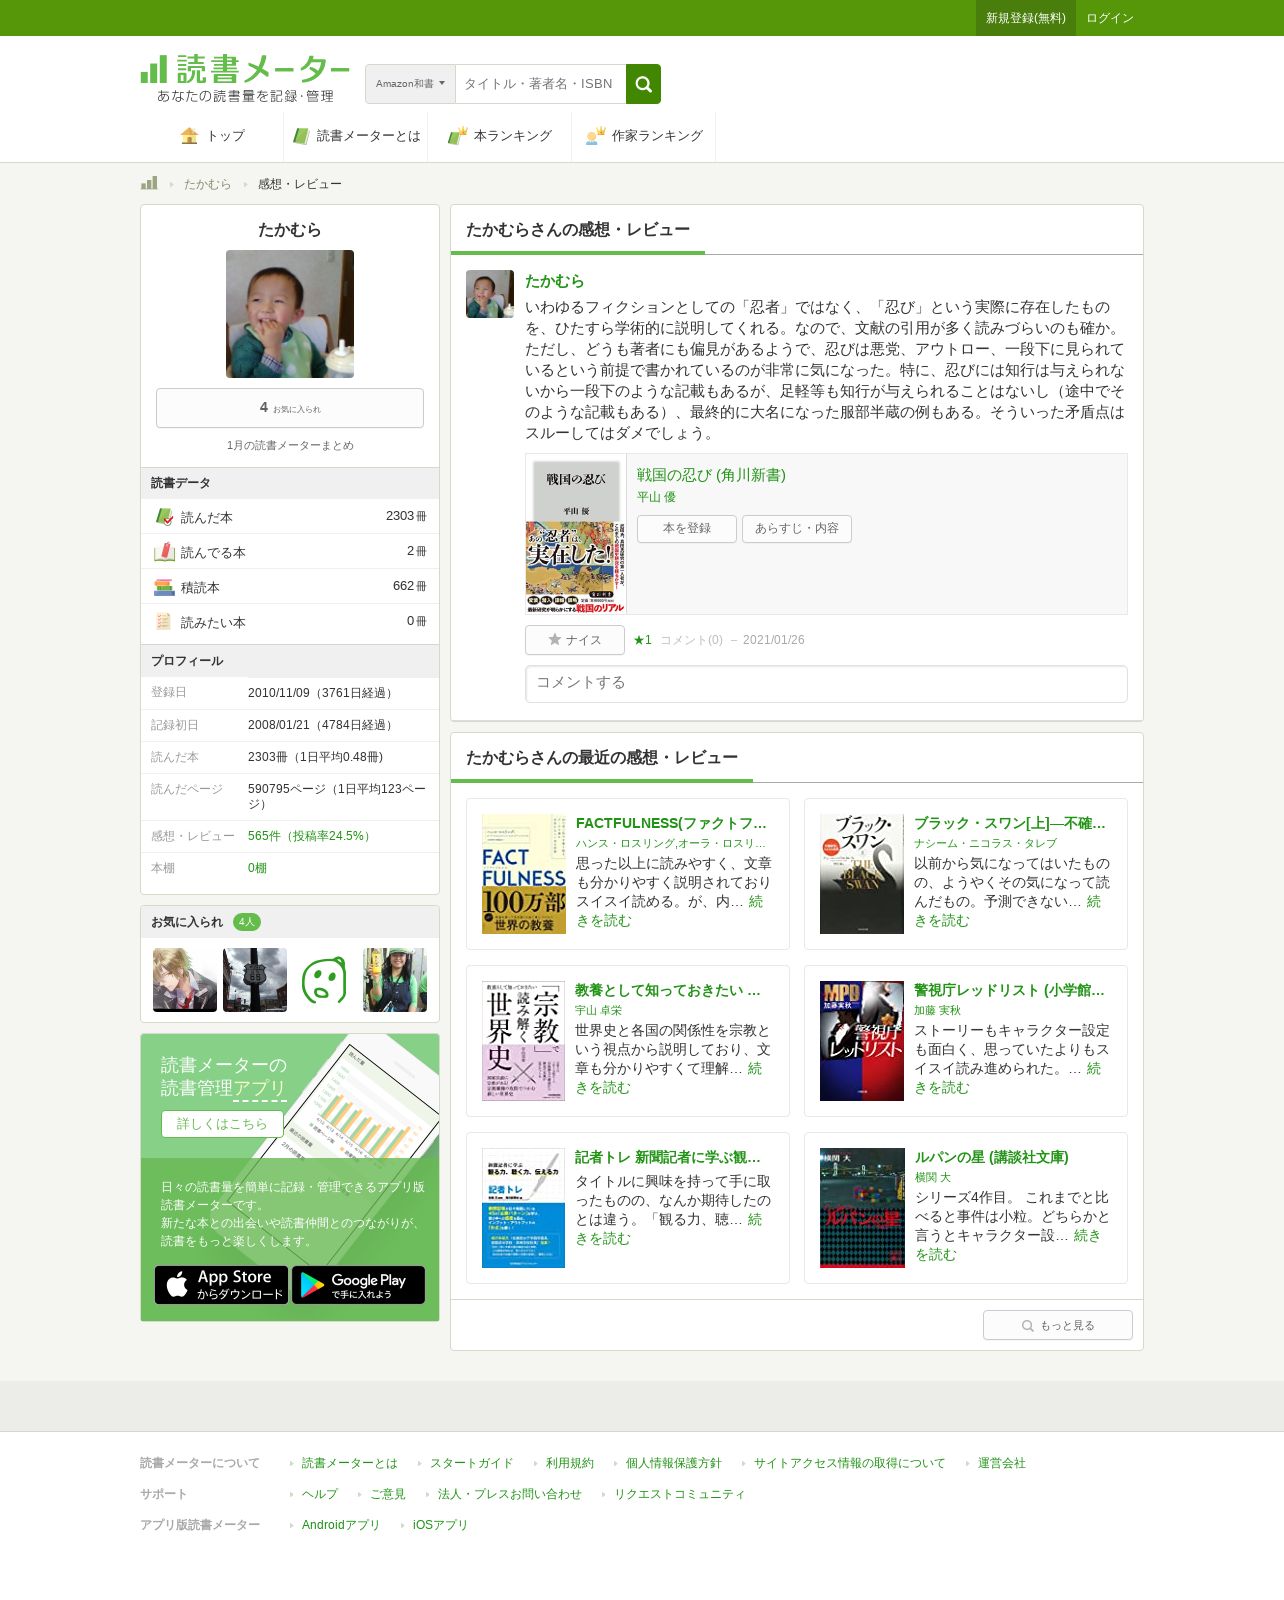Click the author link 平山 優
Screen dimensions: 1284x1600
(x=656, y=497)
